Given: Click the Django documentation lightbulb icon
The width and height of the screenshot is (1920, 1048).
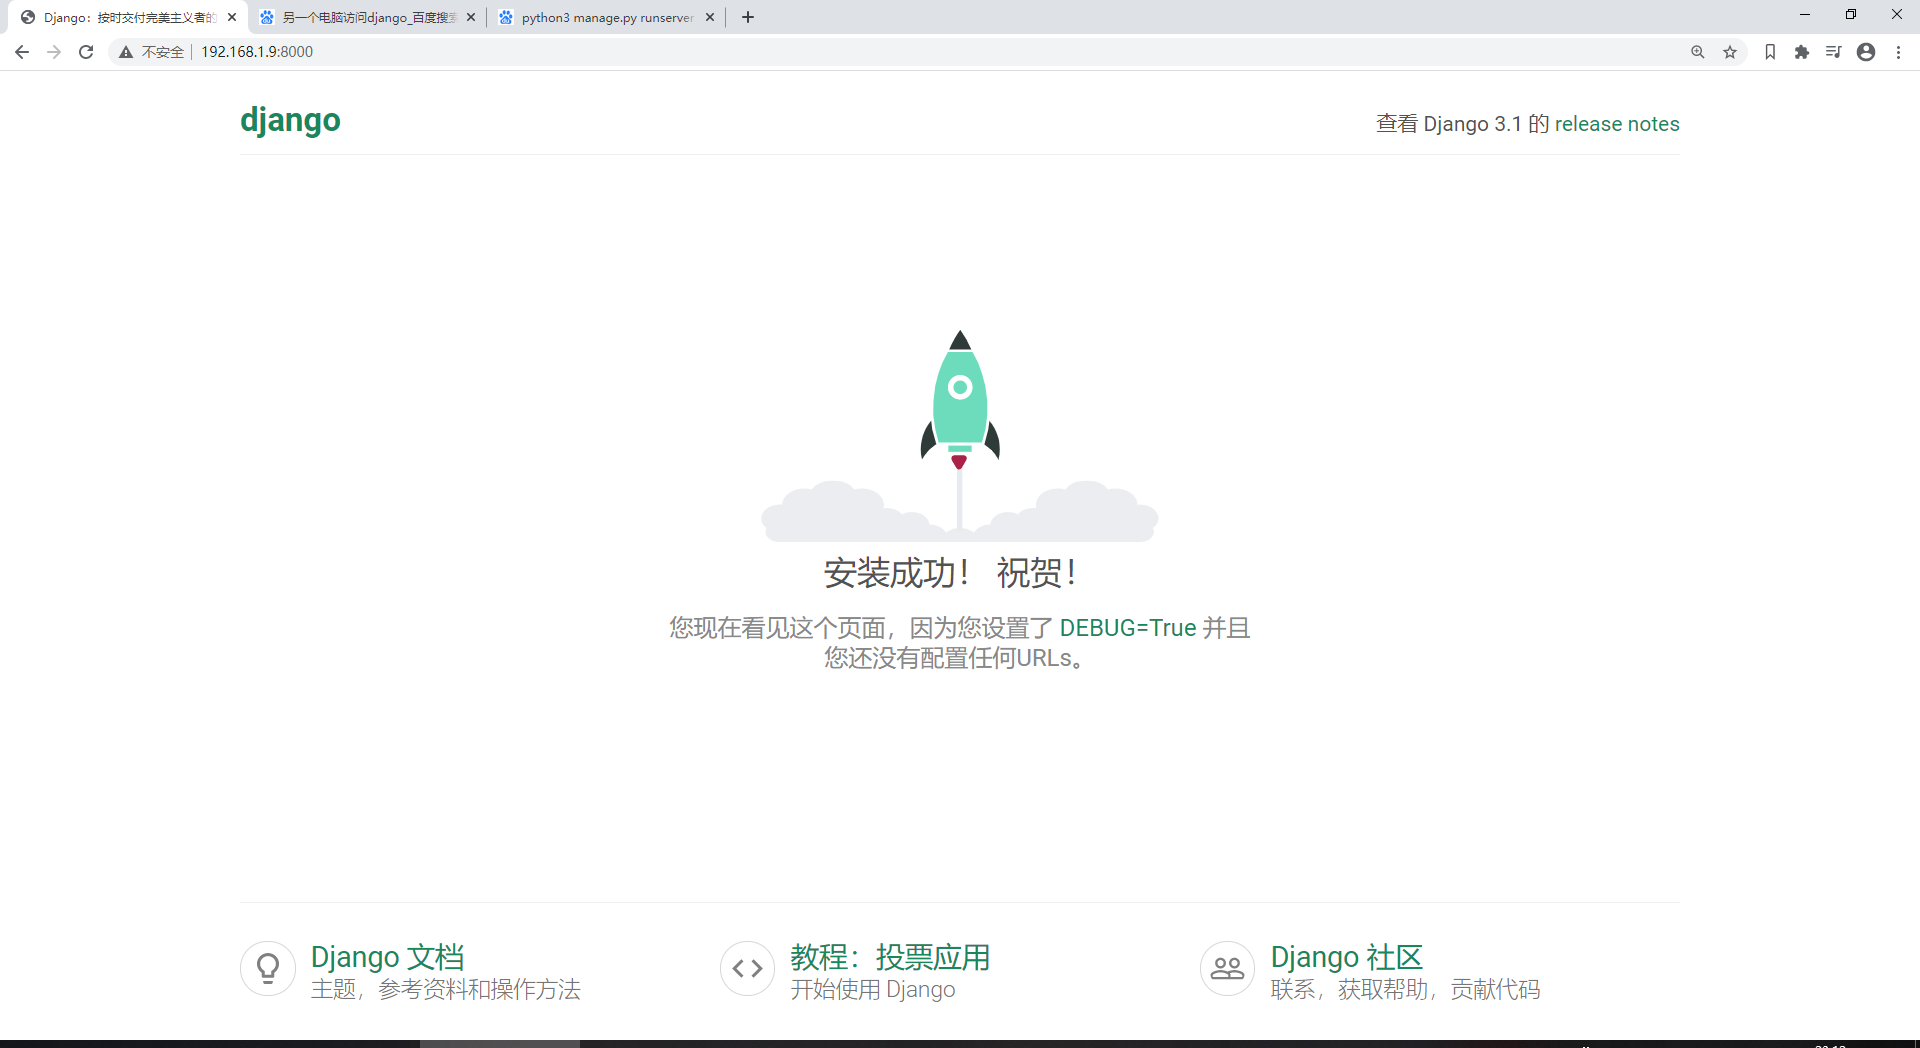Looking at the screenshot, I should pyautogui.click(x=267, y=968).
